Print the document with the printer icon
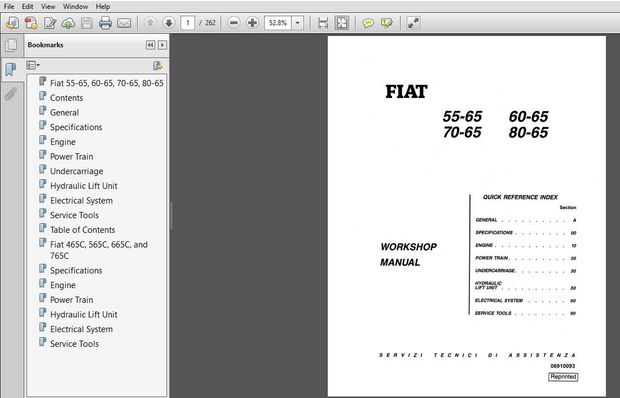The image size is (620, 398). point(105,23)
